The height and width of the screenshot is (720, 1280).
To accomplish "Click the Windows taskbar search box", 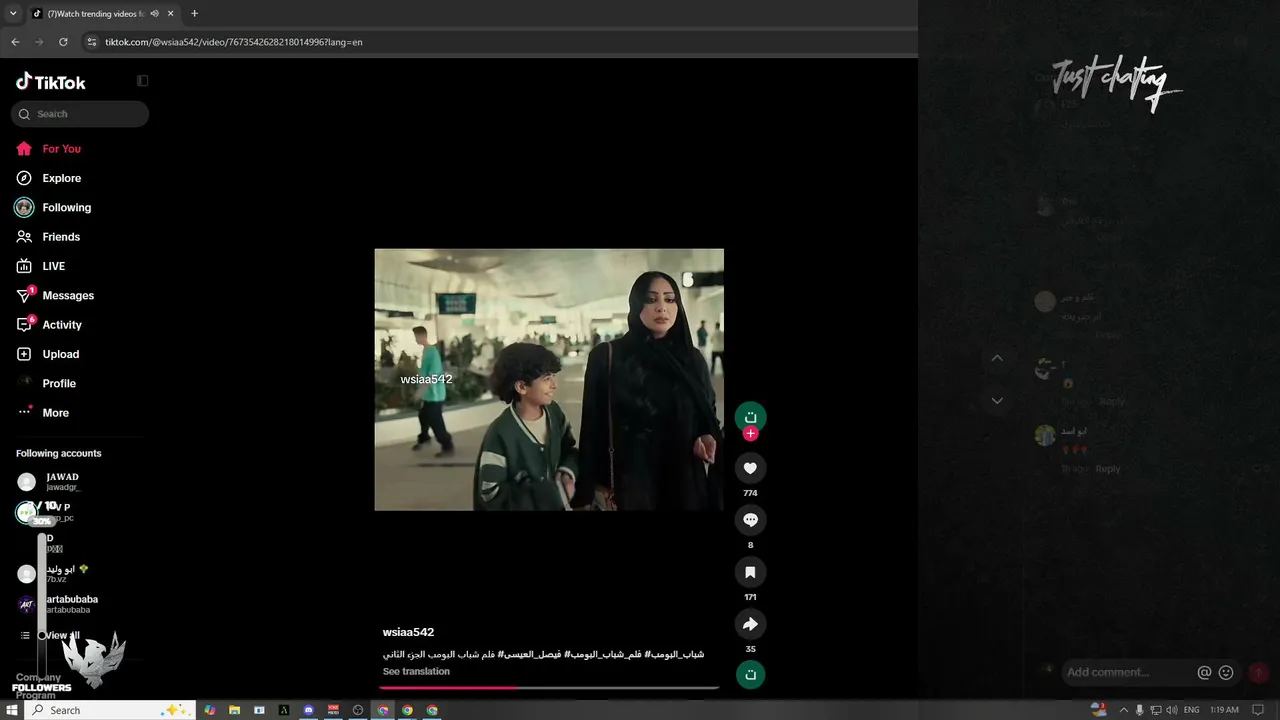I will pos(108,710).
